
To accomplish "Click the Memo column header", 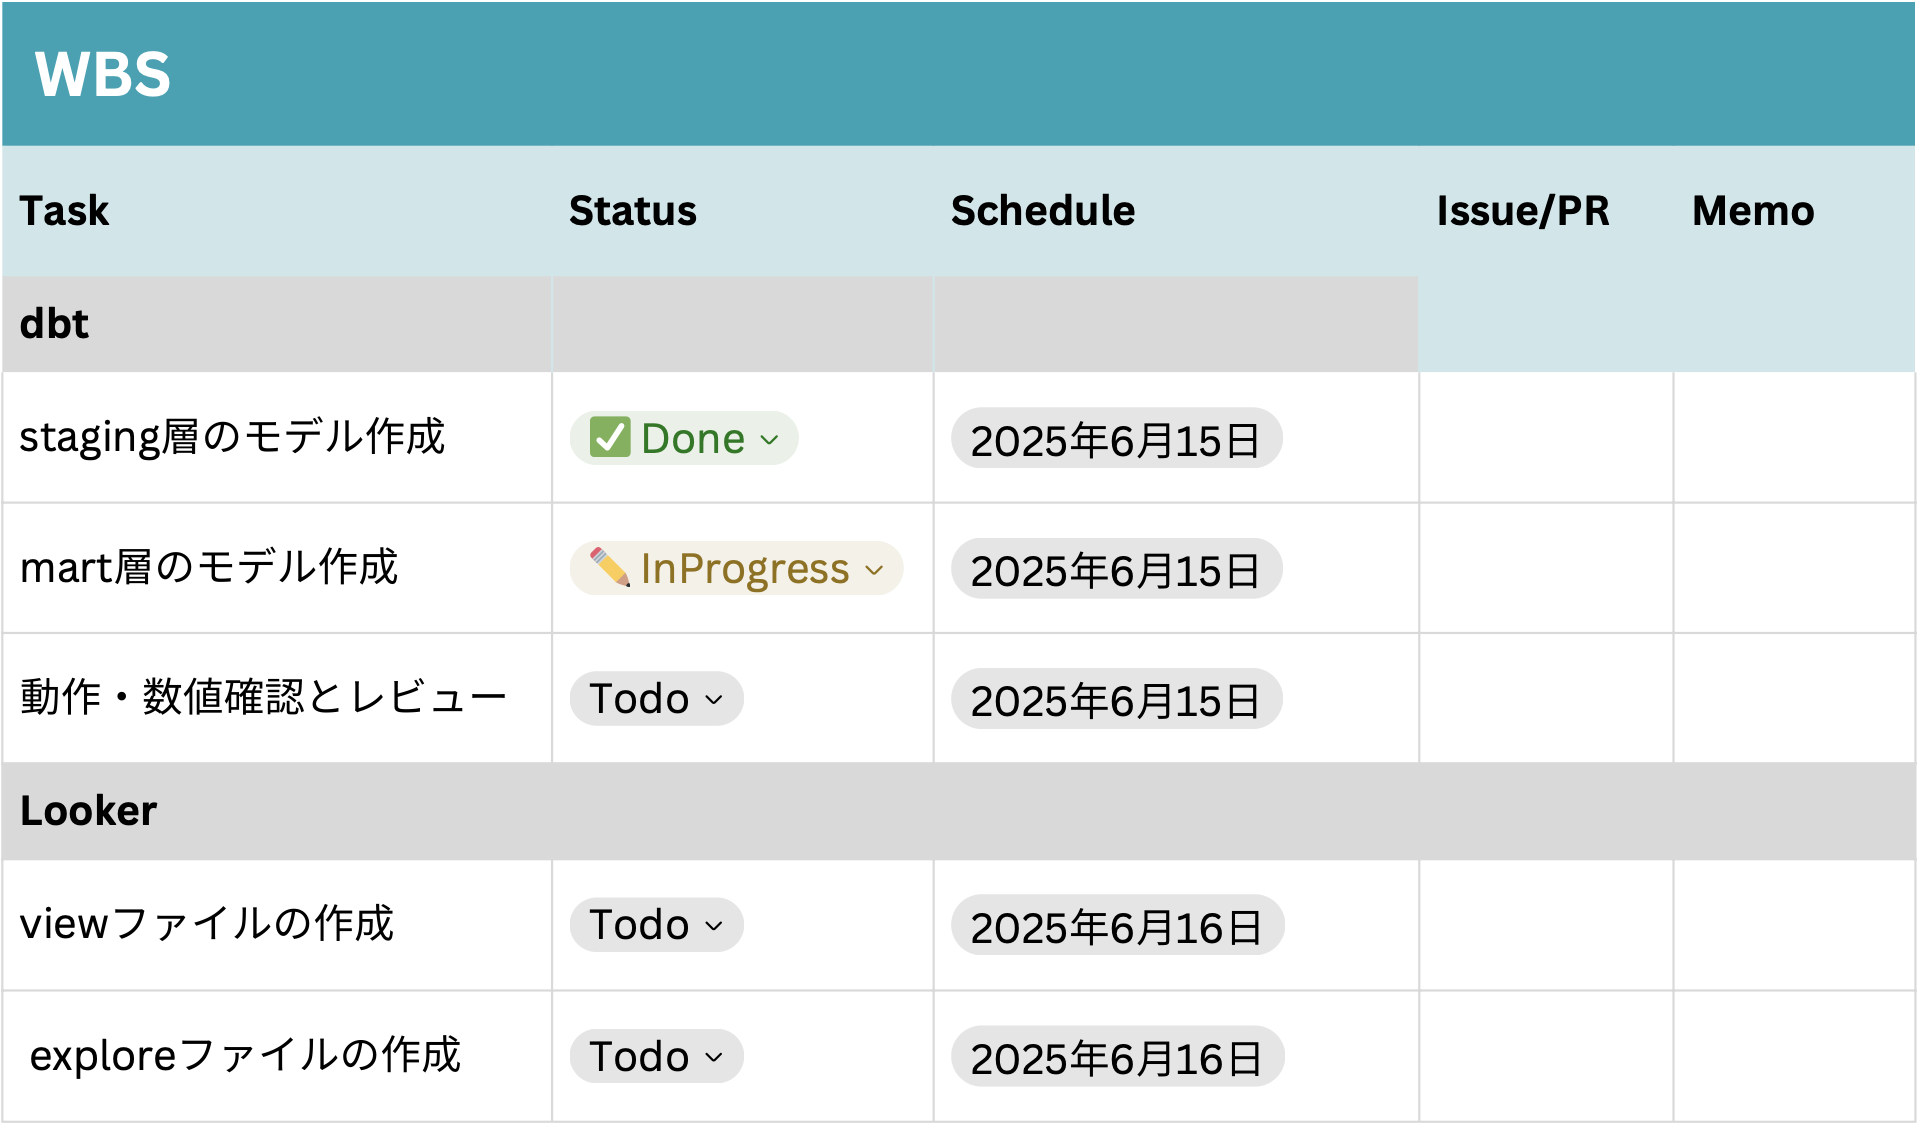I will [x=1753, y=211].
